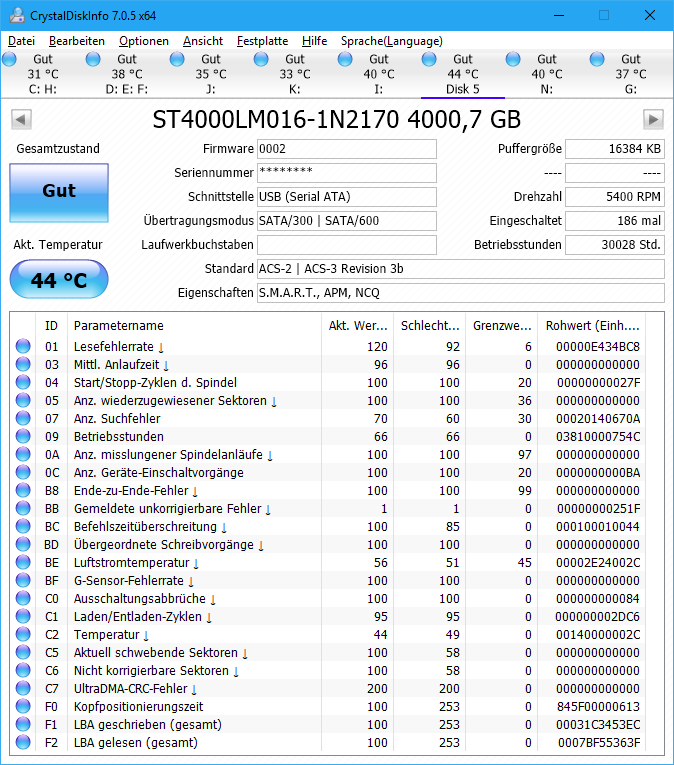Click the Rohwert column header
Screen dimensions: 674x765
[592, 325]
